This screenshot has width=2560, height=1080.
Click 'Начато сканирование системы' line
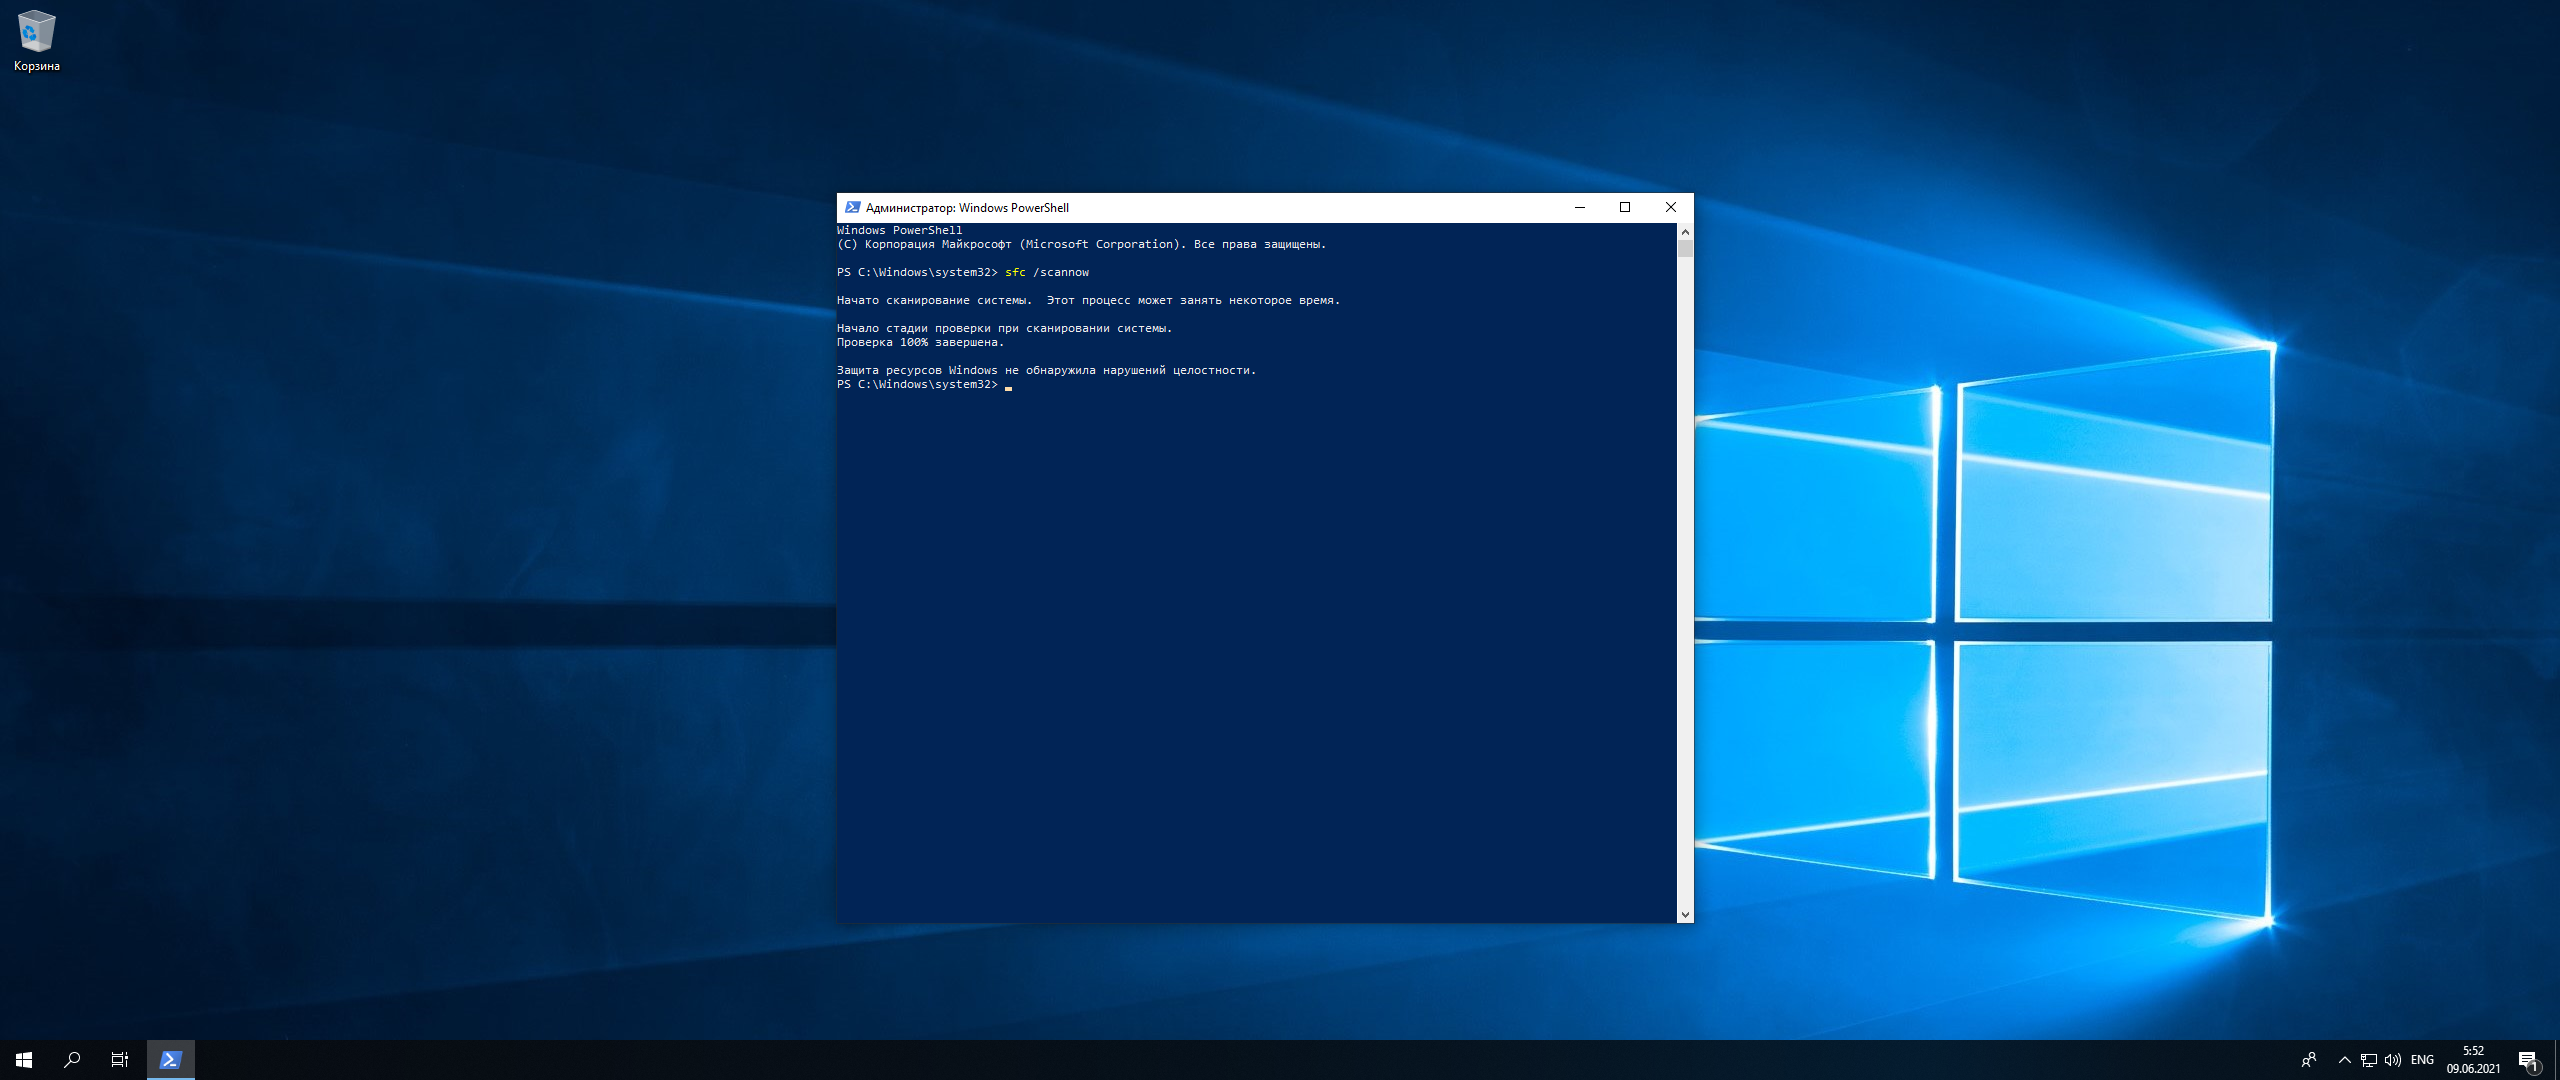click(1088, 300)
